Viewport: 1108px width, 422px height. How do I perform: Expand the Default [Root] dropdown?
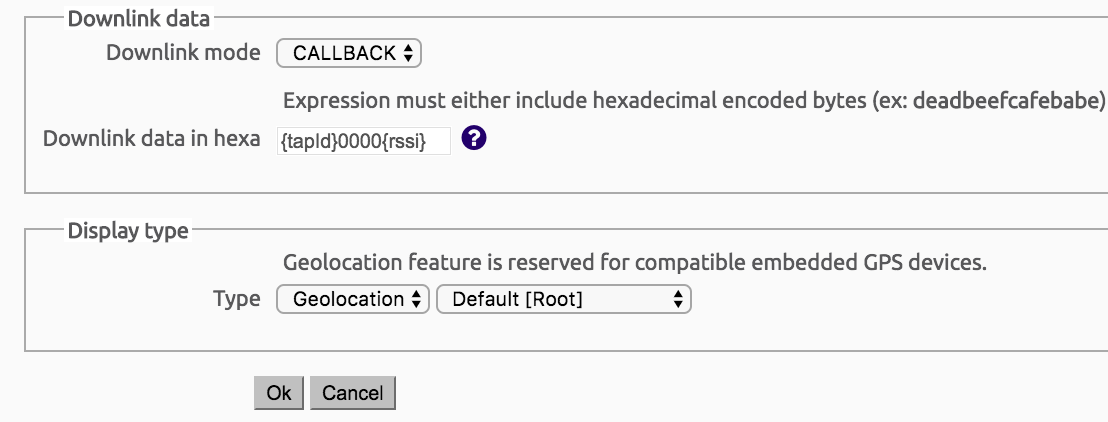pyautogui.click(x=564, y=299)
